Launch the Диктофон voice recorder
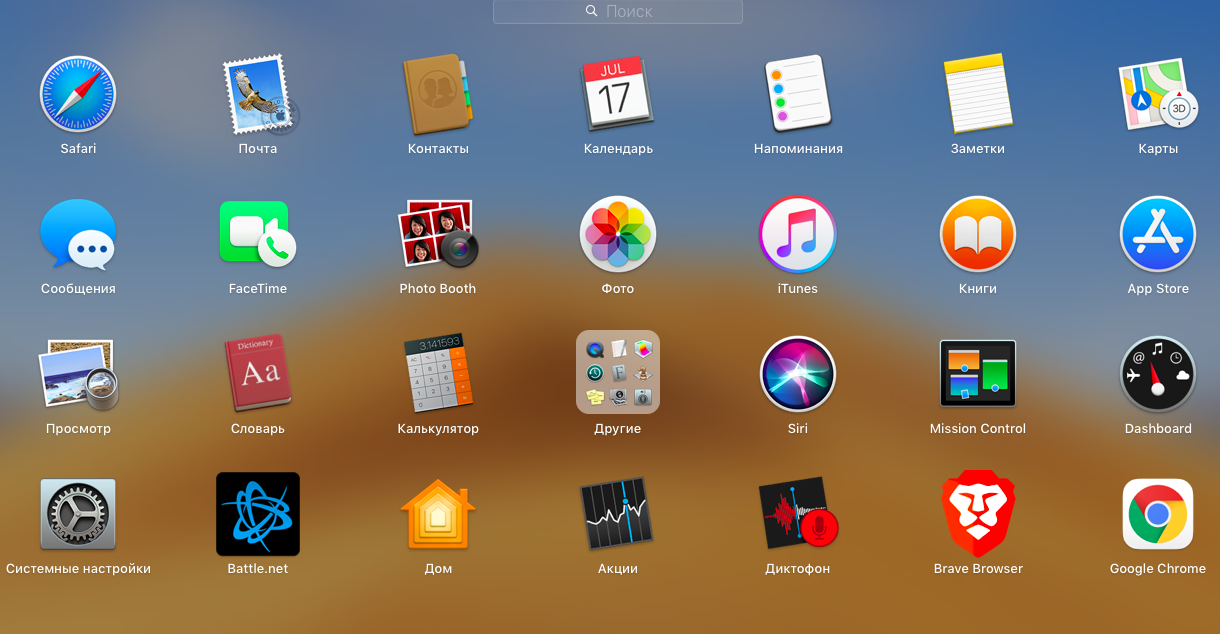Viewport: 1220px width, 634px height. point(798,514)
